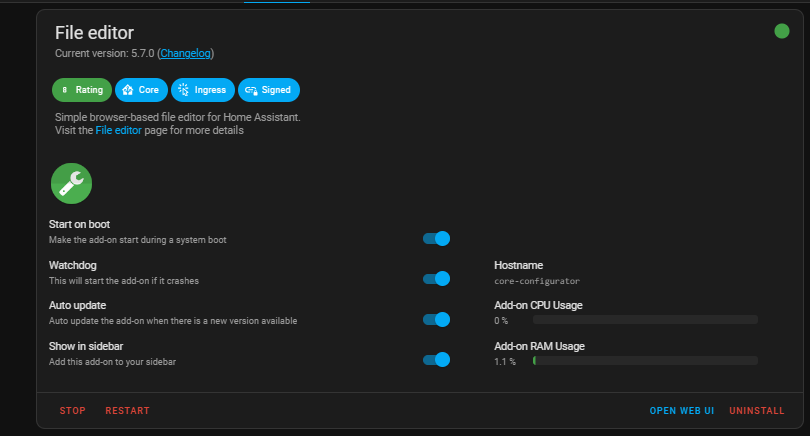
Task: Click the Watchdog label
Action: [72, 265]
